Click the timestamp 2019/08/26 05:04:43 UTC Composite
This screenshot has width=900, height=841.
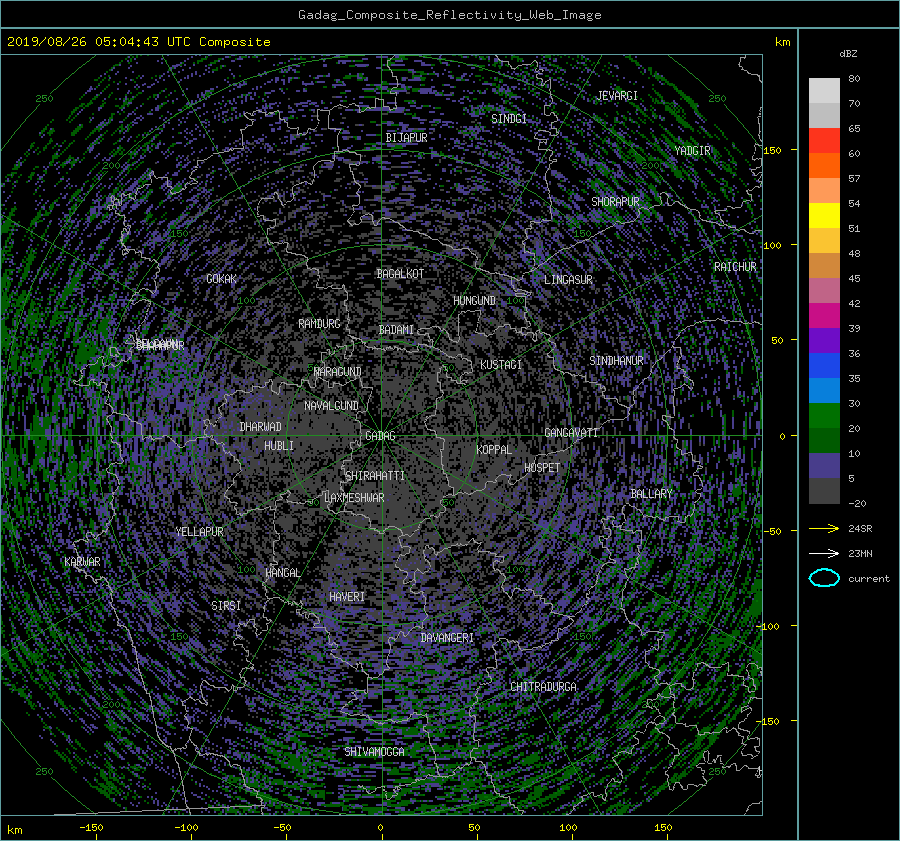(138, 42)
